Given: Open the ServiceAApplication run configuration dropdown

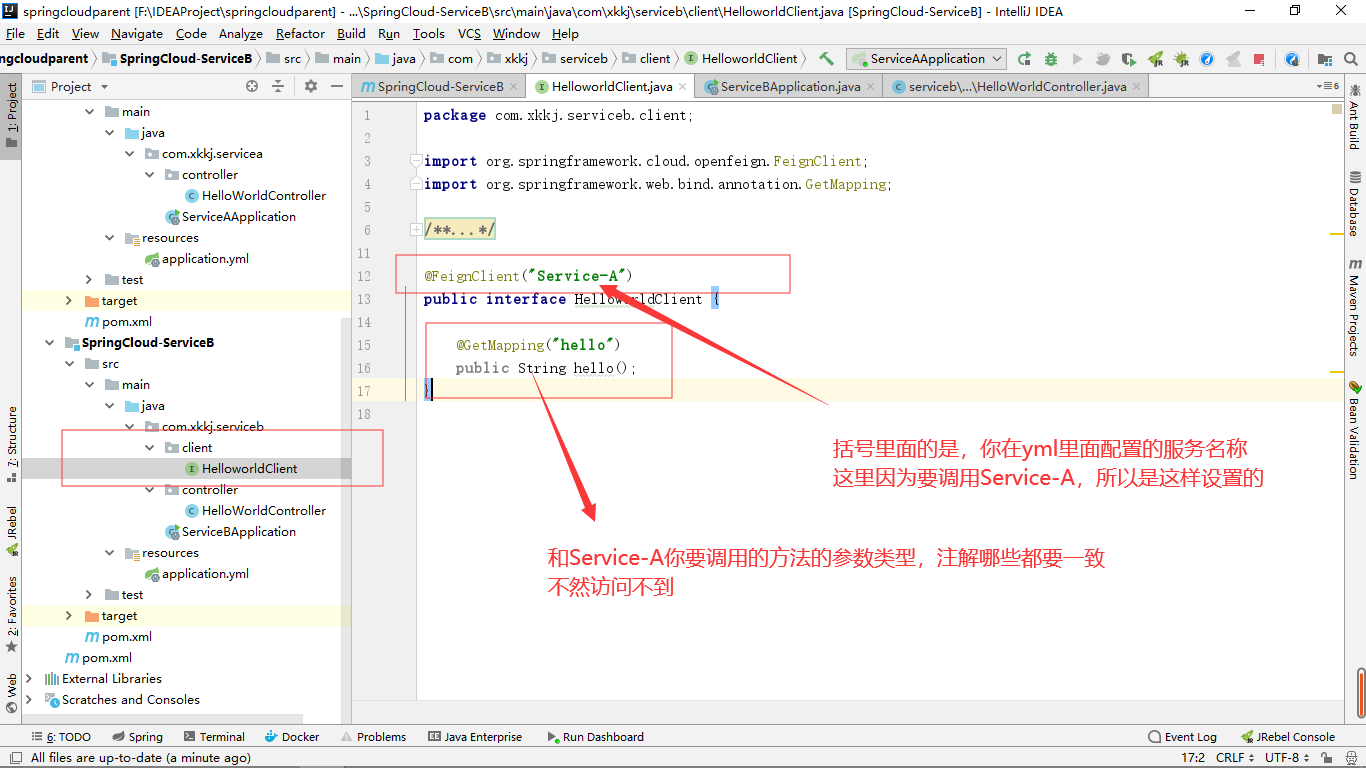Looking at the screenshot, I should pos(926,59).
